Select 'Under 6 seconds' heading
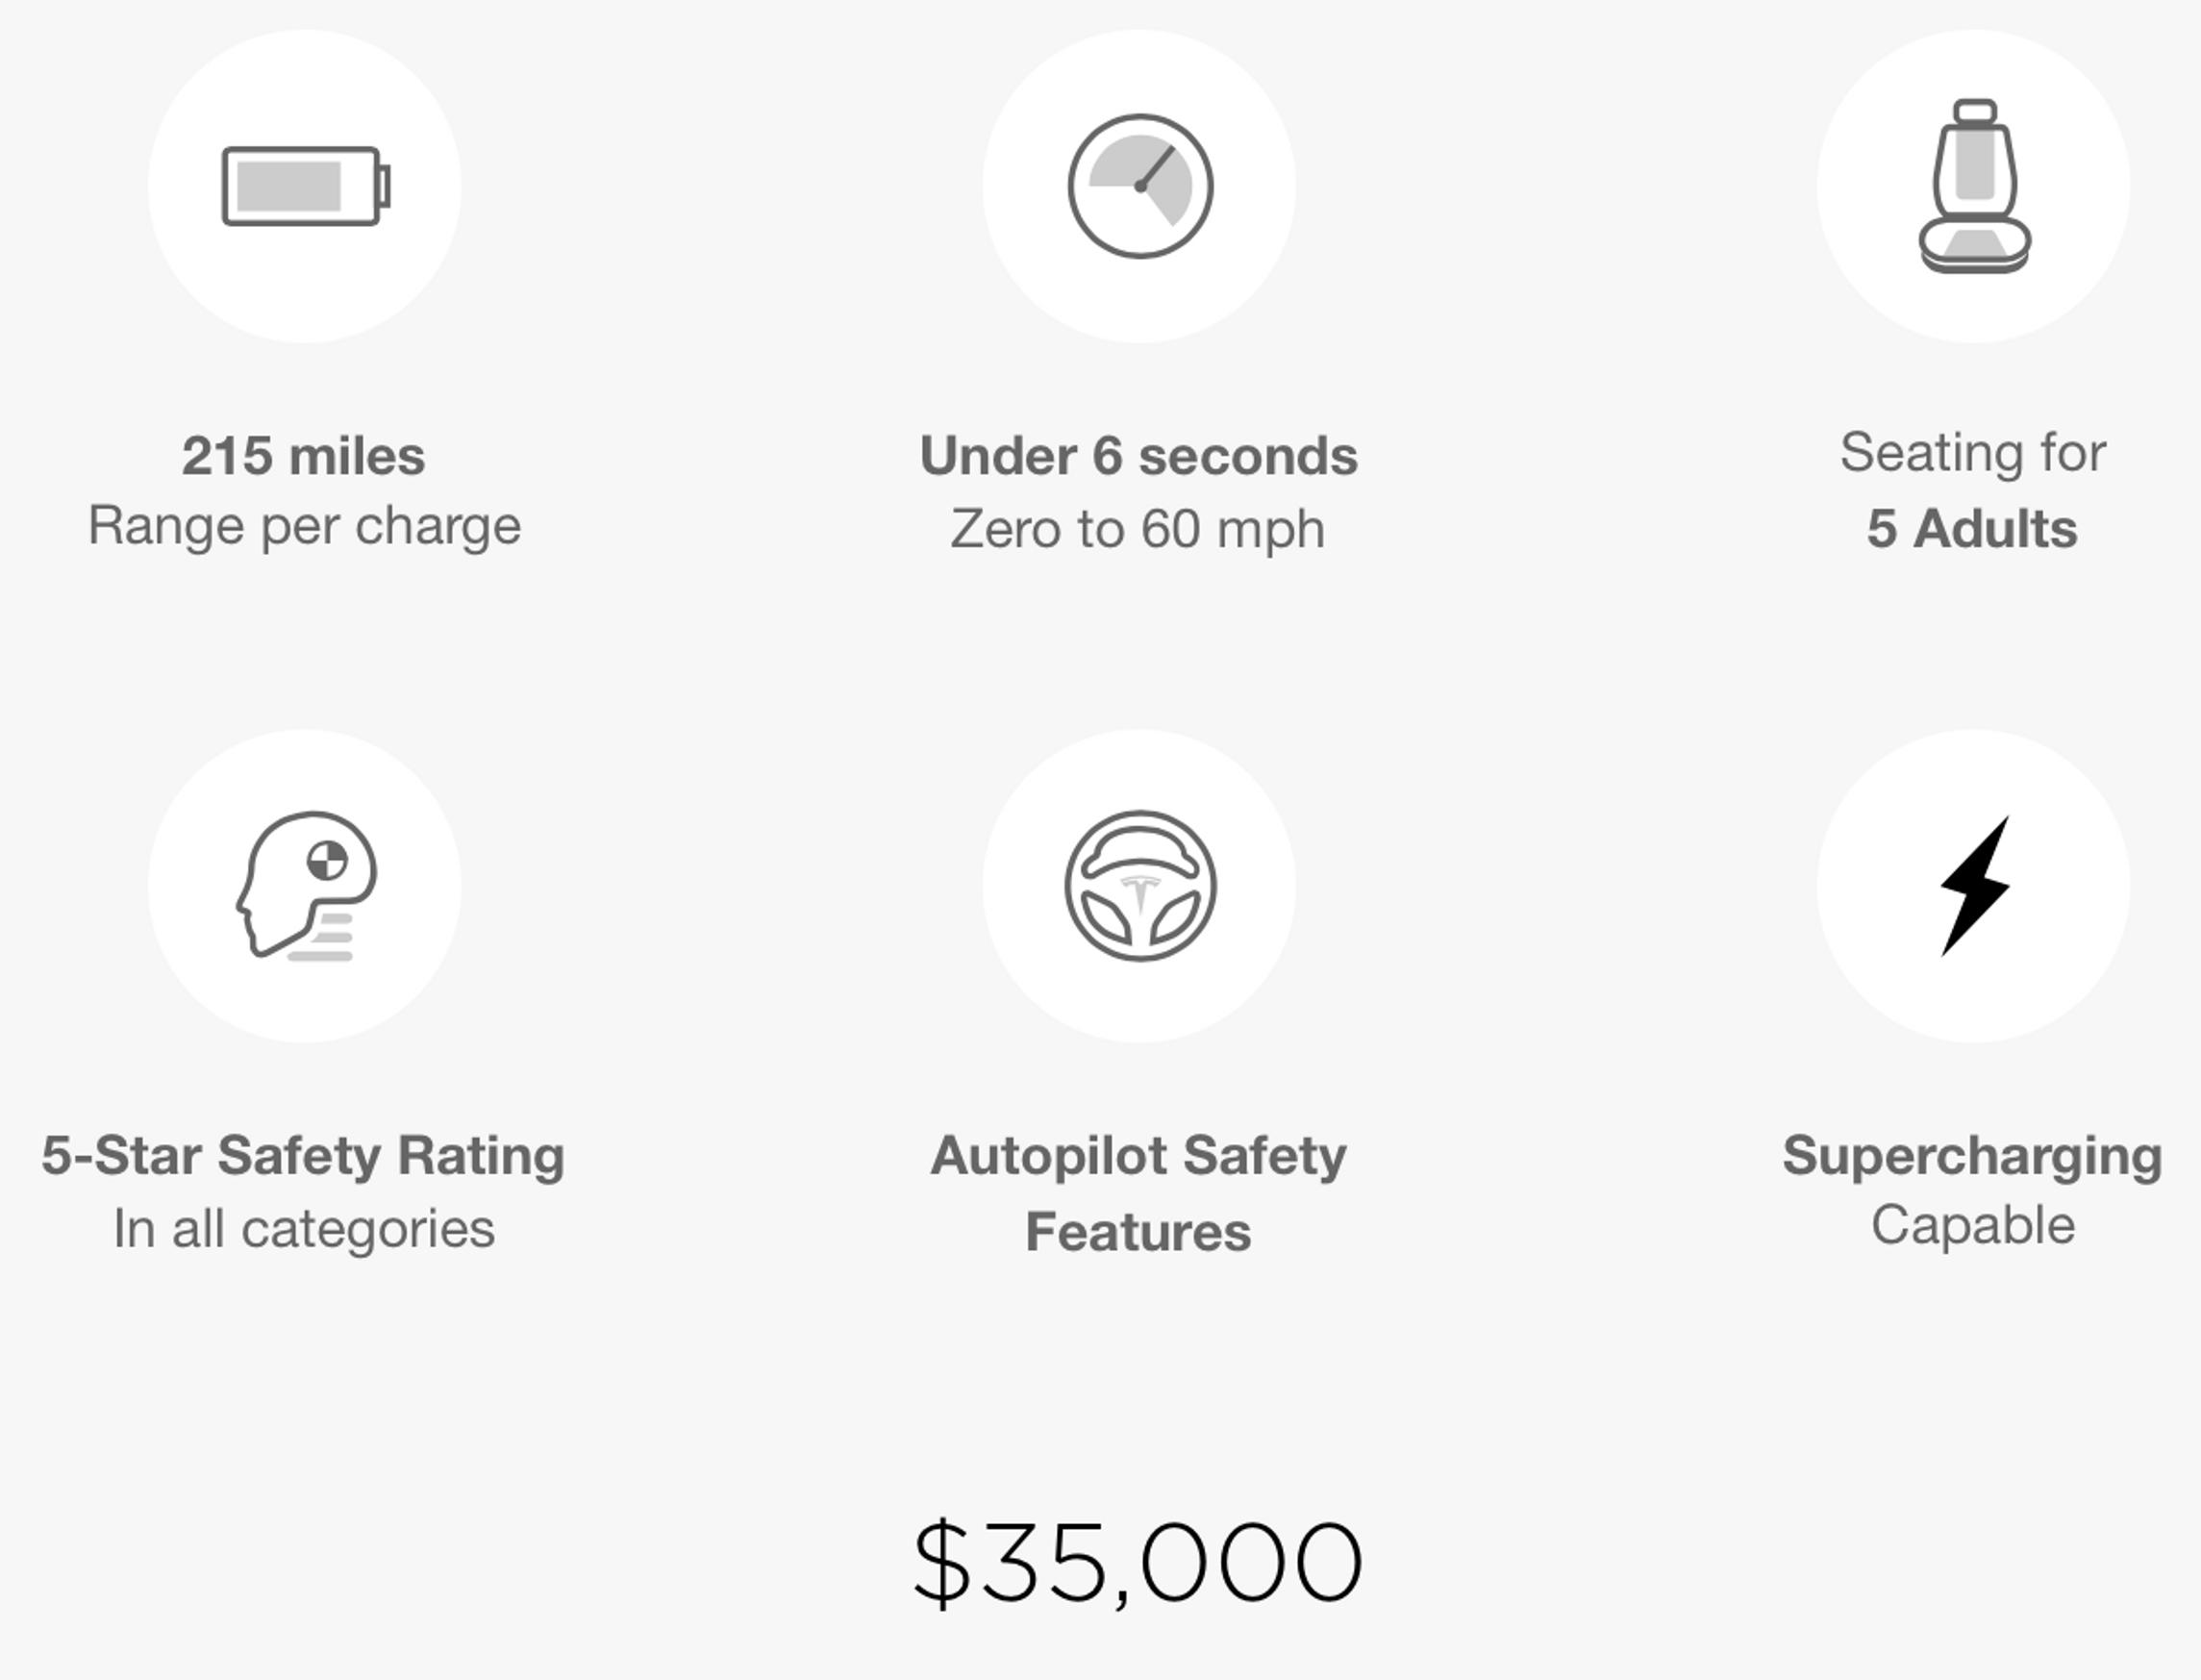Screen dimensions: 2201x1680 [1139, 456]
